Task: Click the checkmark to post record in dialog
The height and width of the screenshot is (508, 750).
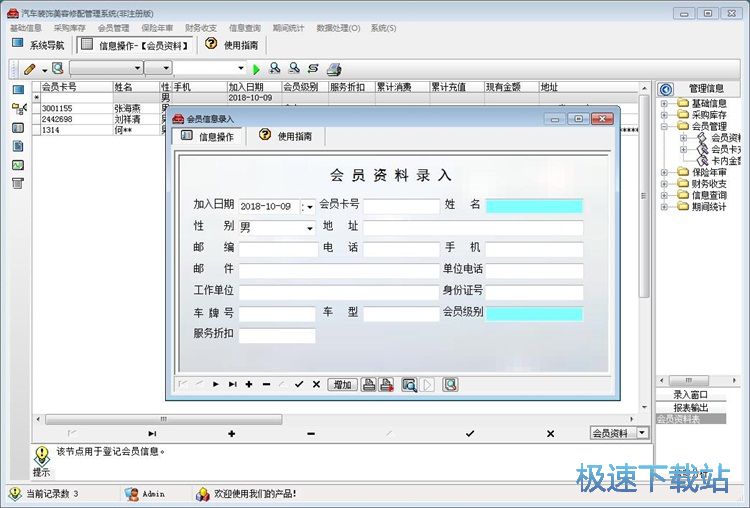Action: (299, 385)
